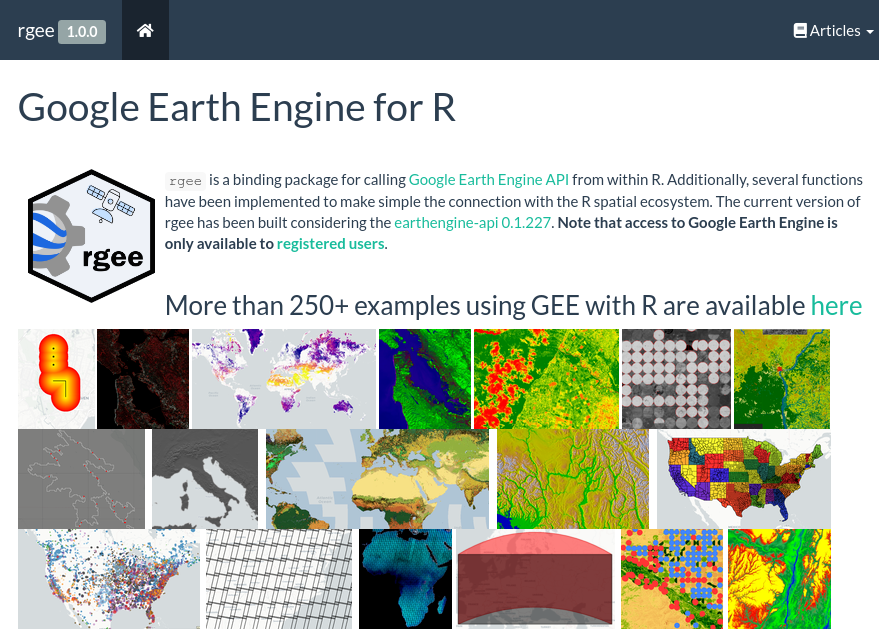The width and height of the screenshot is (879, 639).
Task: Click the 'Google Earth Engine for R' heading
Action: [x=237, y=108]
